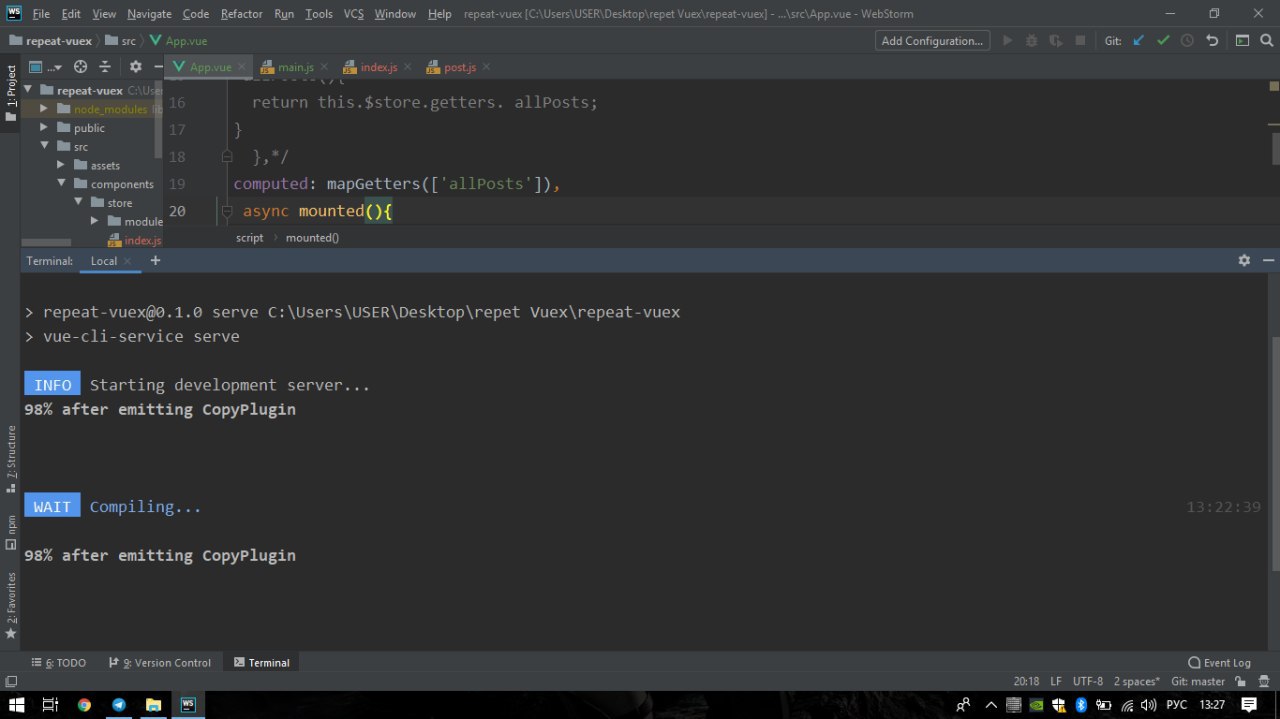Close the Local terminal tab
Image resolution: width=1280 pixels, height=719 pixels.
(128, 261)
